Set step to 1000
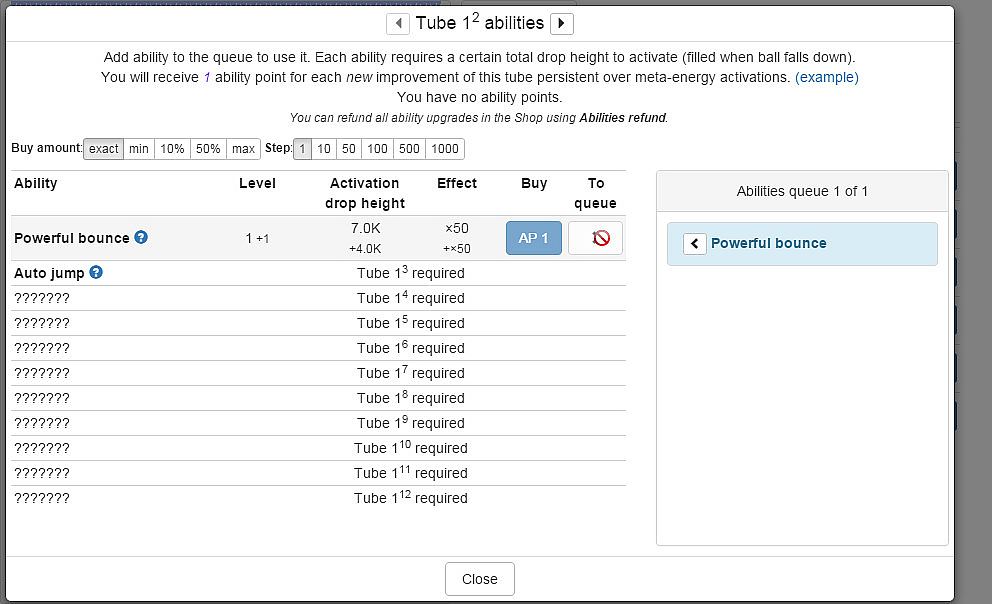This screenshot has width=992, height=604. [445, 149]
